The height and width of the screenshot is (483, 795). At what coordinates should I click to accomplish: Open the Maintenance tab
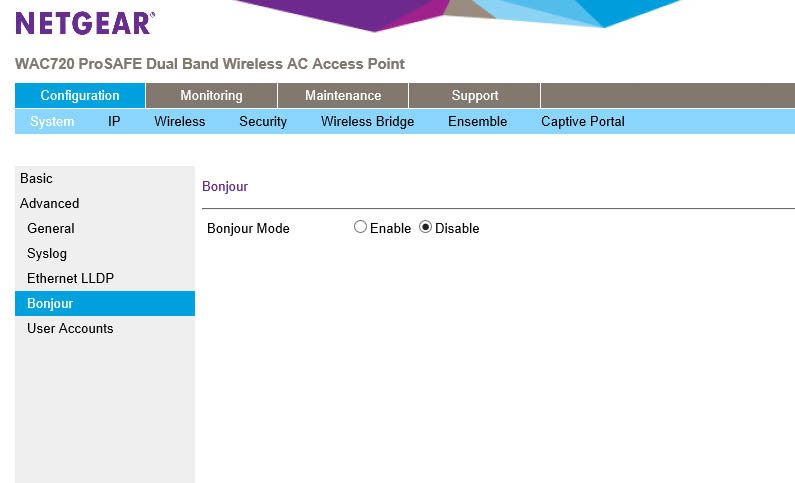click(x=343, y=95)
